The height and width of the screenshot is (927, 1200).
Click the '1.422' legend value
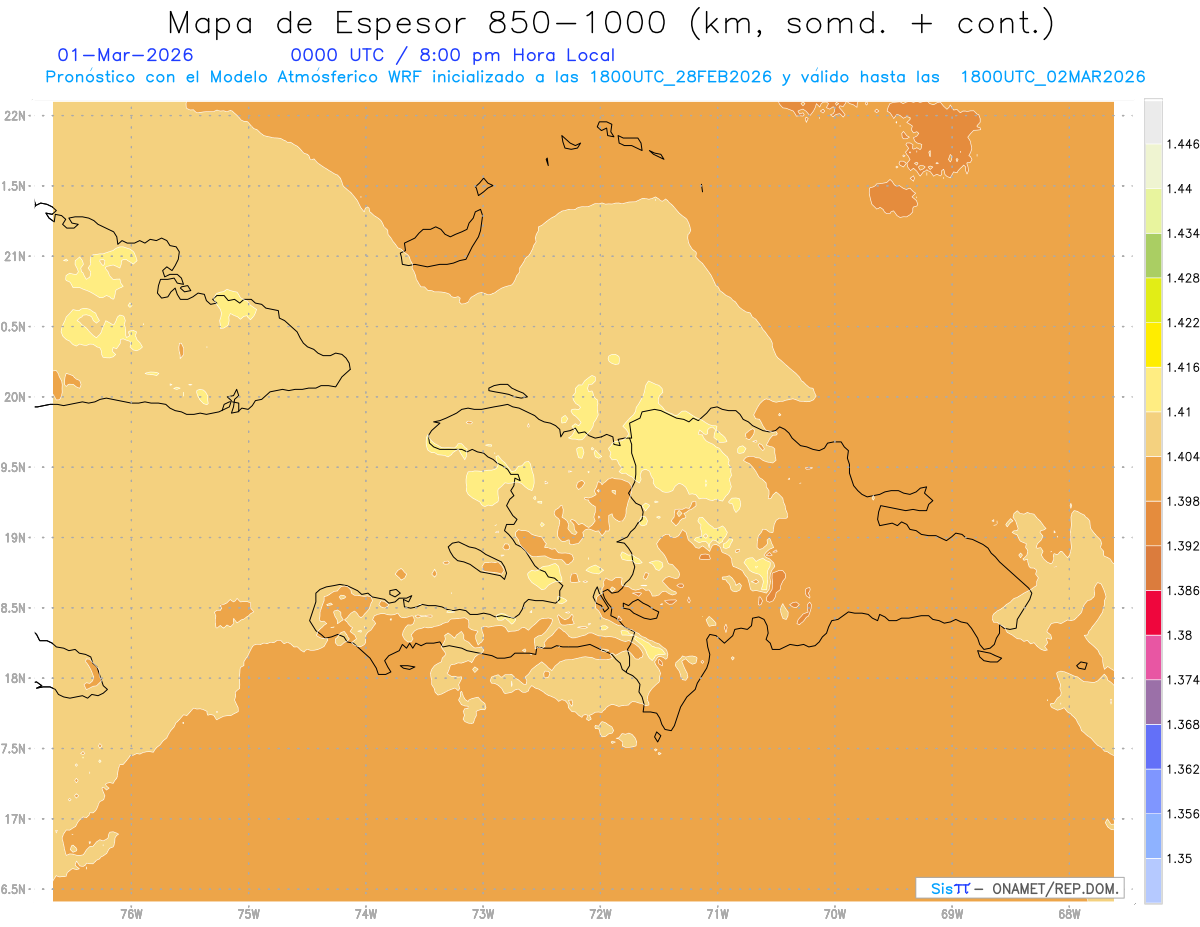point(1182,323)
